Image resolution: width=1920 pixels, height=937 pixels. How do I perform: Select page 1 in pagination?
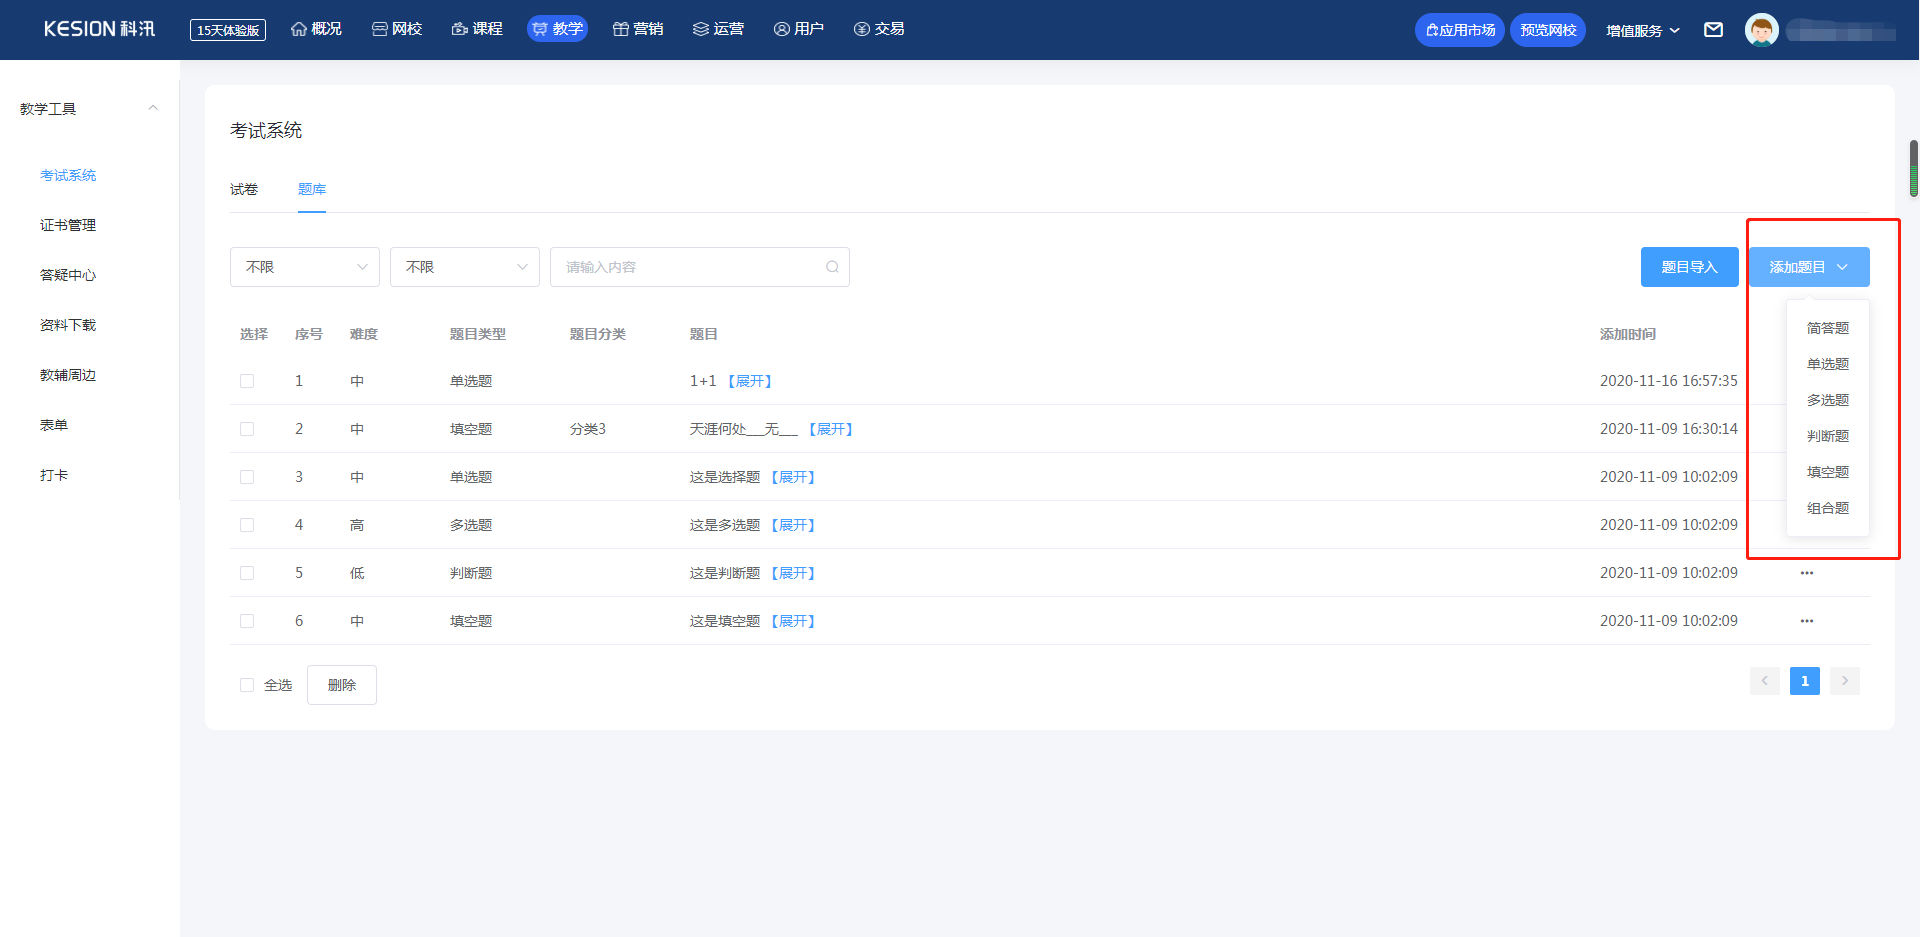point(1805,681)
